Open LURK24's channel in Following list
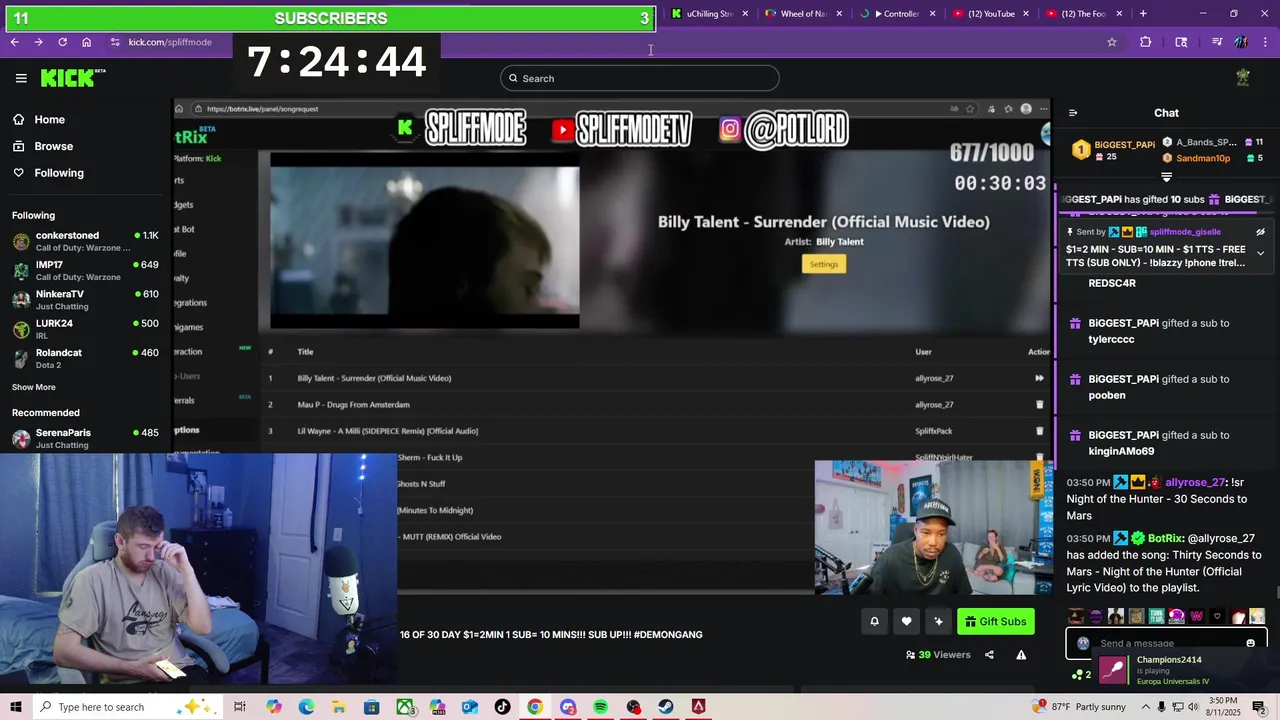The width and height of the screenshot is (1280, 720). [x=85, y=328]
